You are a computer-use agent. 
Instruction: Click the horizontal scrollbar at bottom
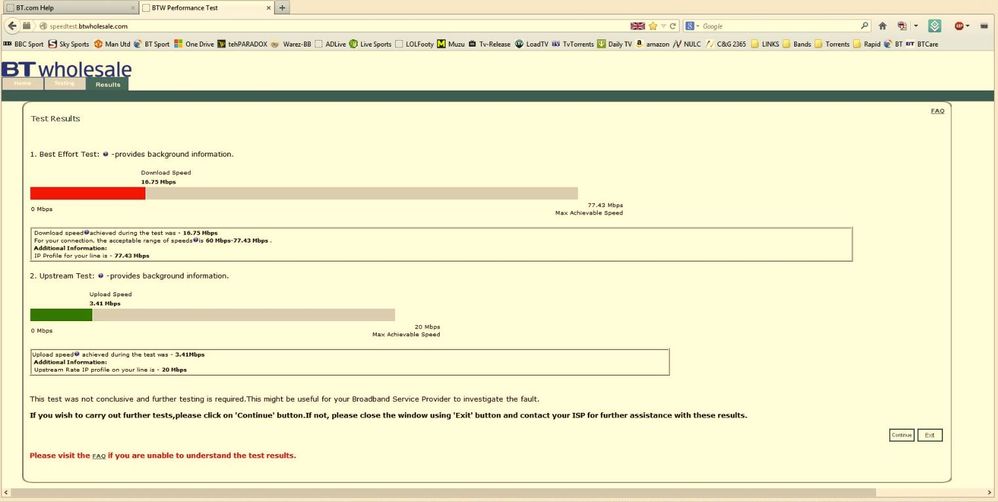click(x=444, y=492)
